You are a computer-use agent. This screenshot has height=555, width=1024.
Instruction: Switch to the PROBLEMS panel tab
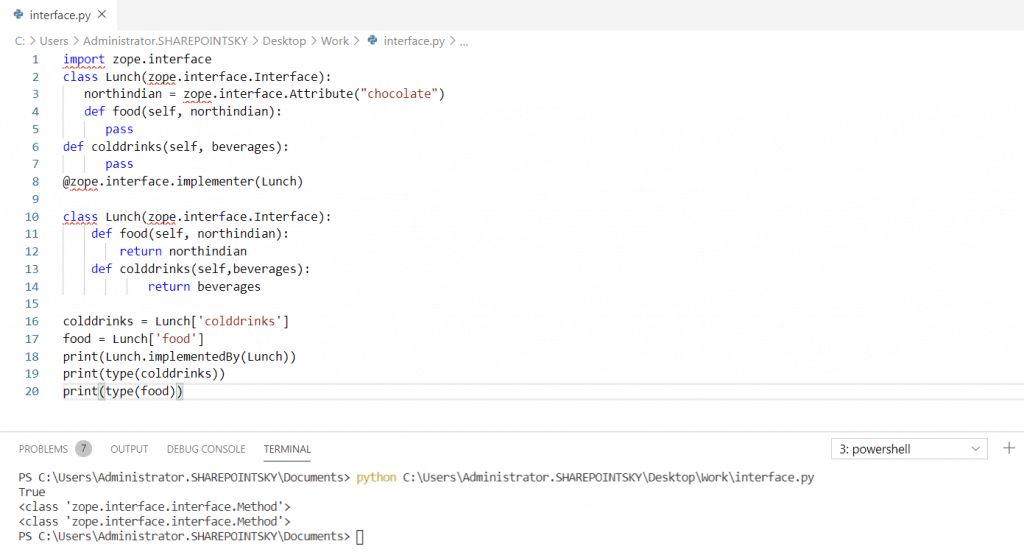click(43, 449)
